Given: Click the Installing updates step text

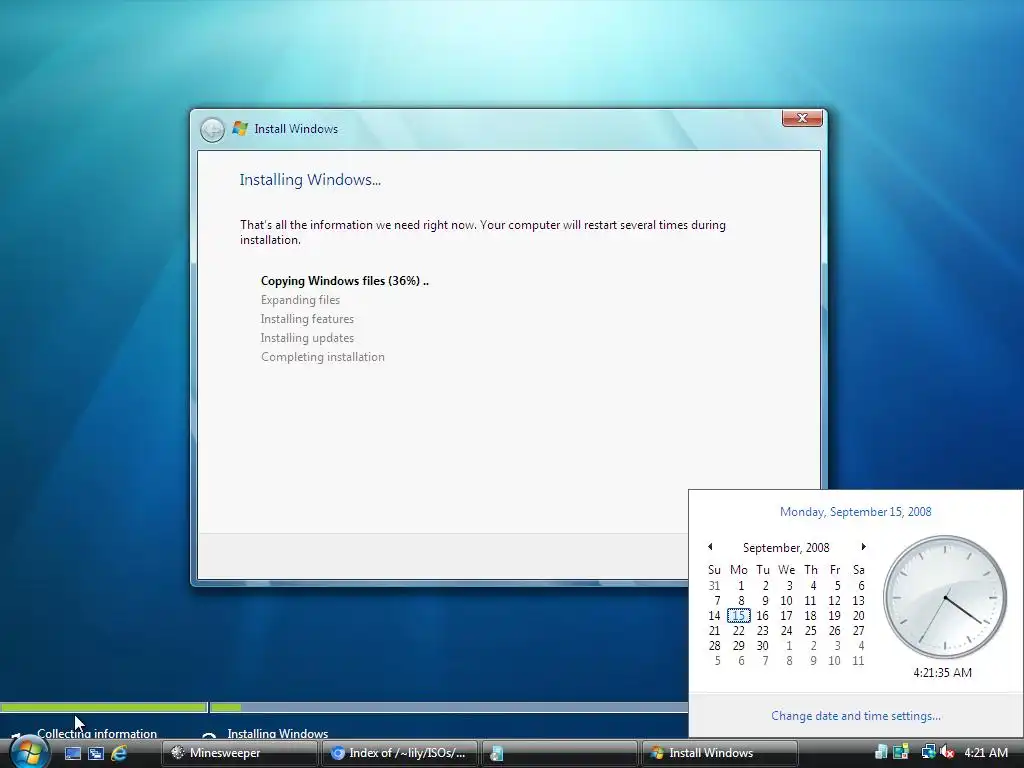Looking at the screenshot, I should (307, 338).
